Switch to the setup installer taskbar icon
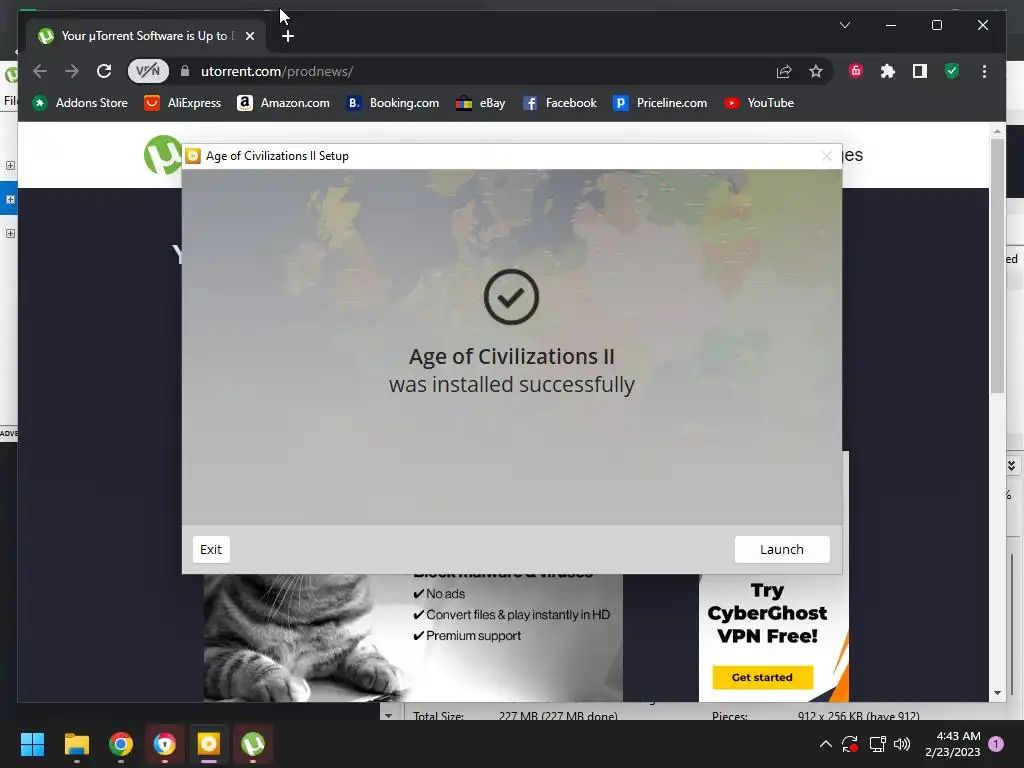The height and width of the screenshot is (768, 1024). [x=208, y=744]
